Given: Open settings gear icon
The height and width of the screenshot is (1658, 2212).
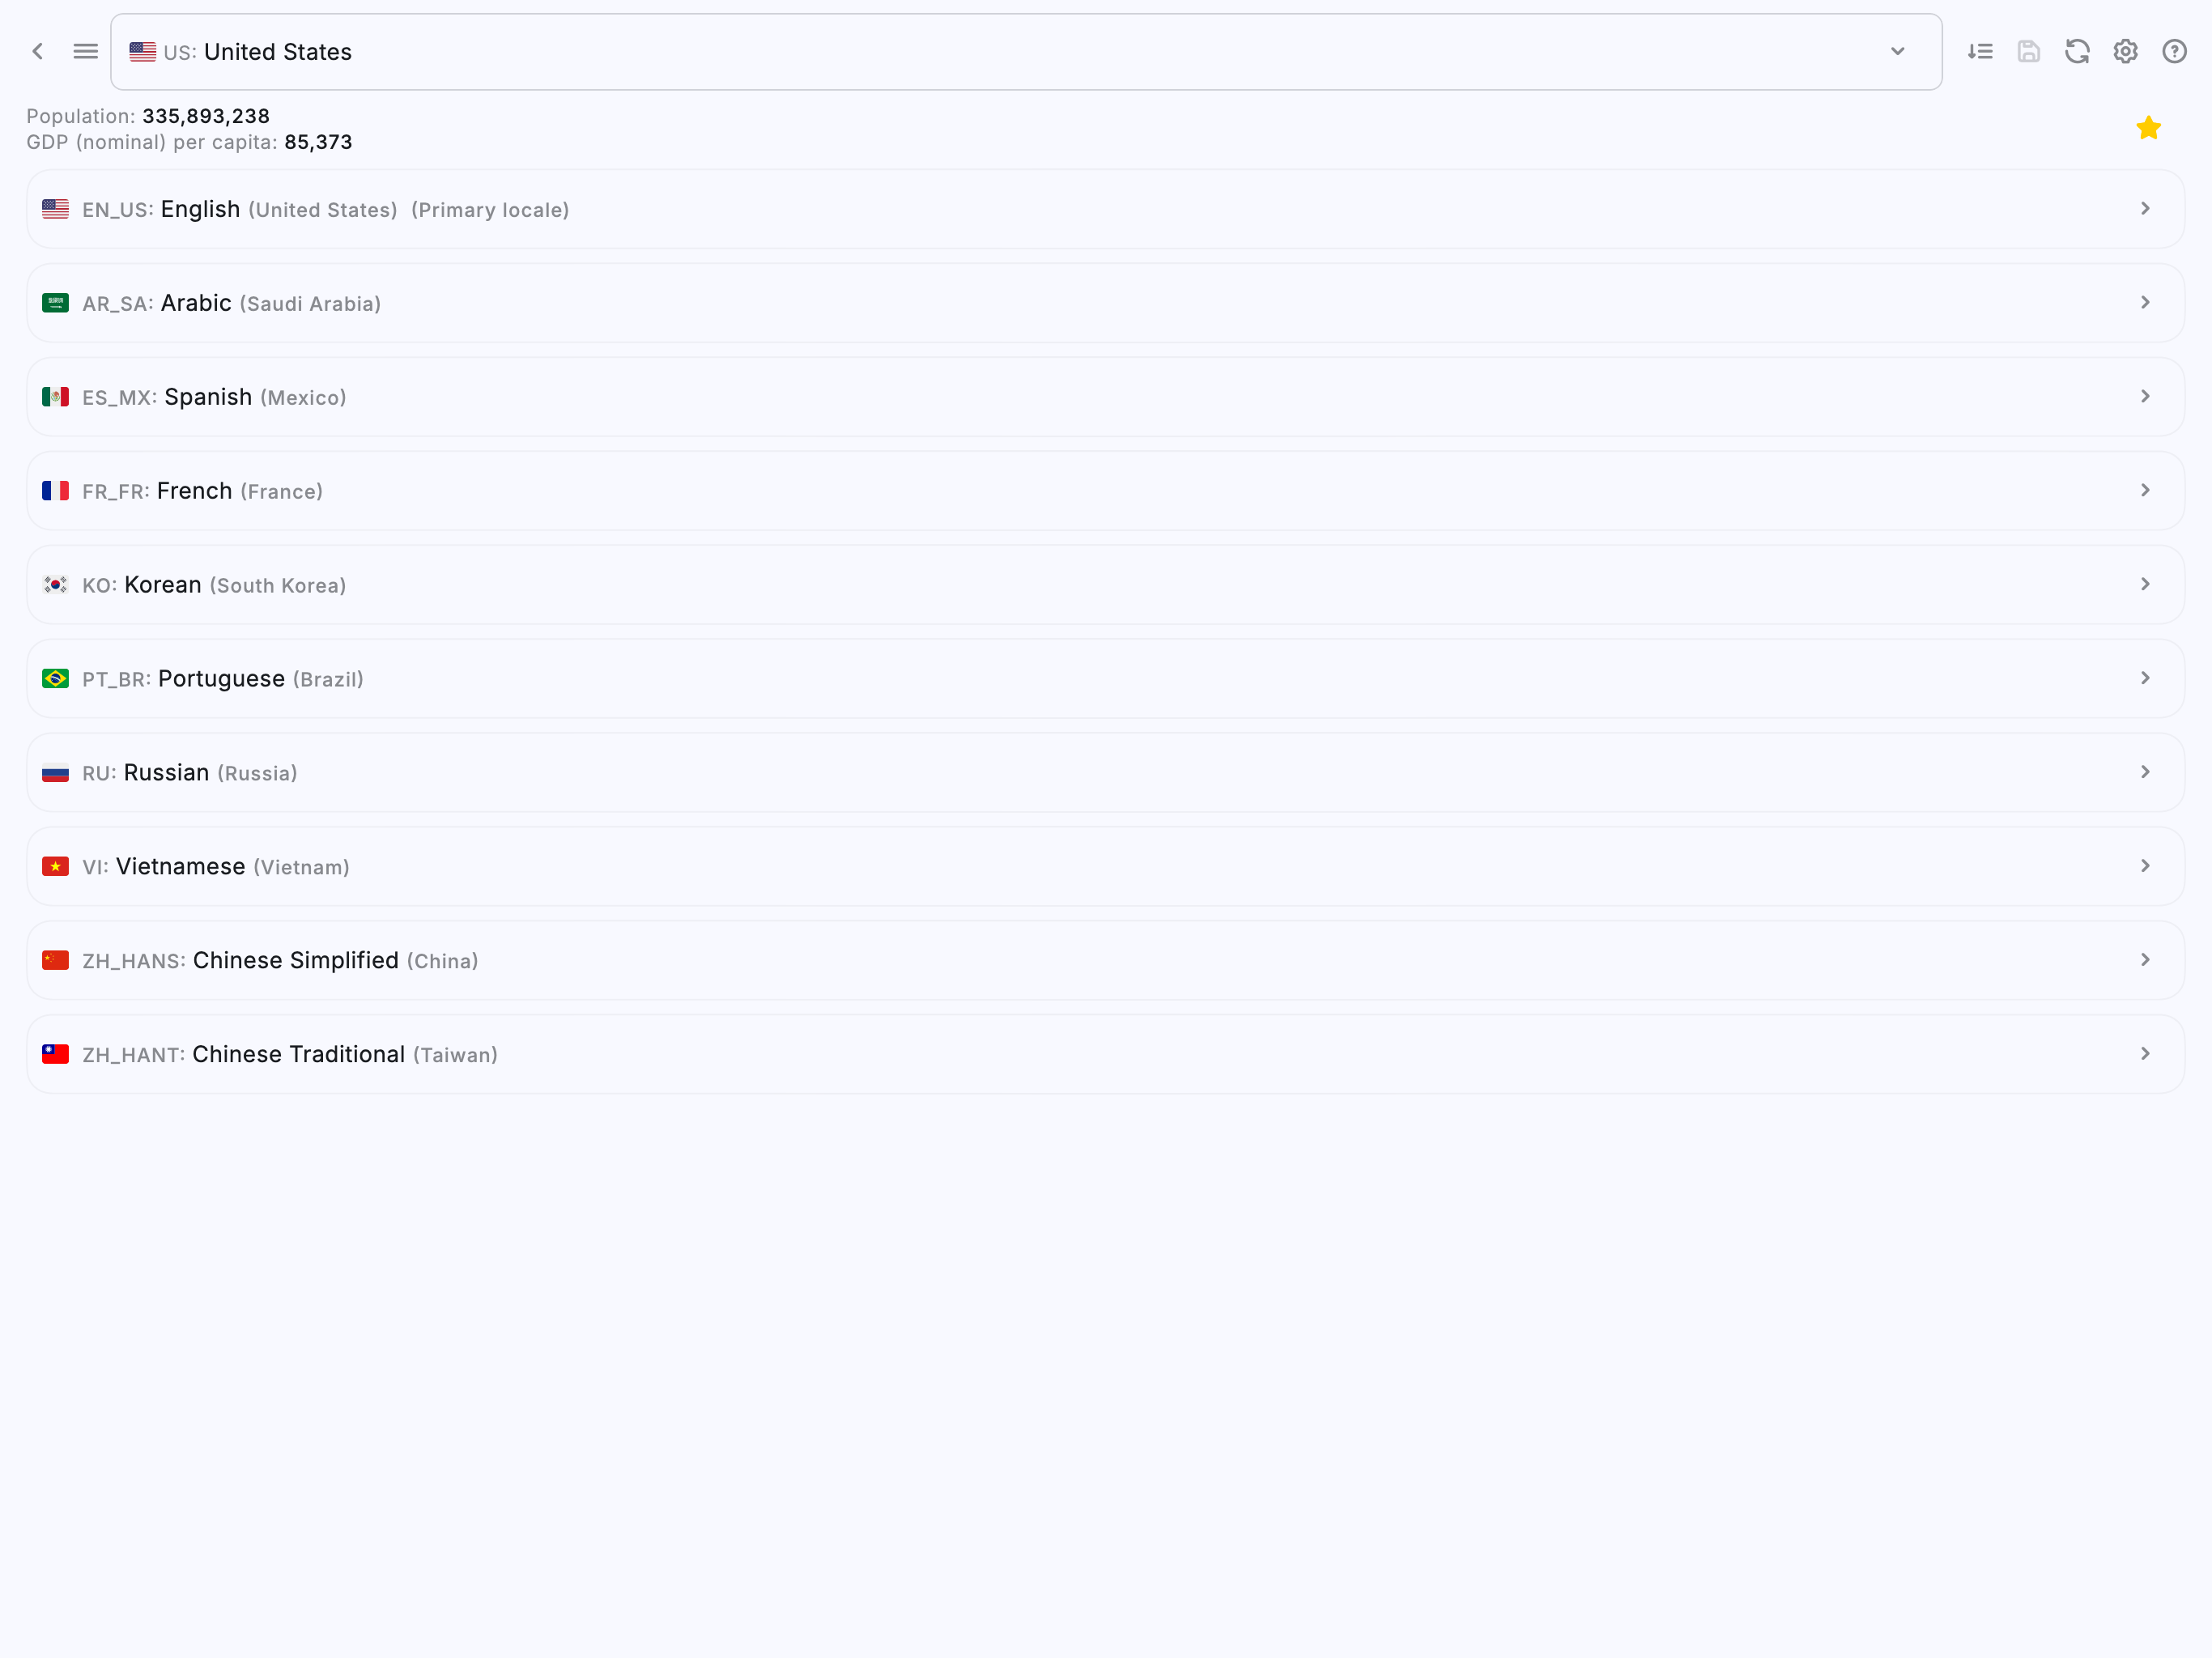Looking at the screenshot, I should click(x=2125, y=51).
